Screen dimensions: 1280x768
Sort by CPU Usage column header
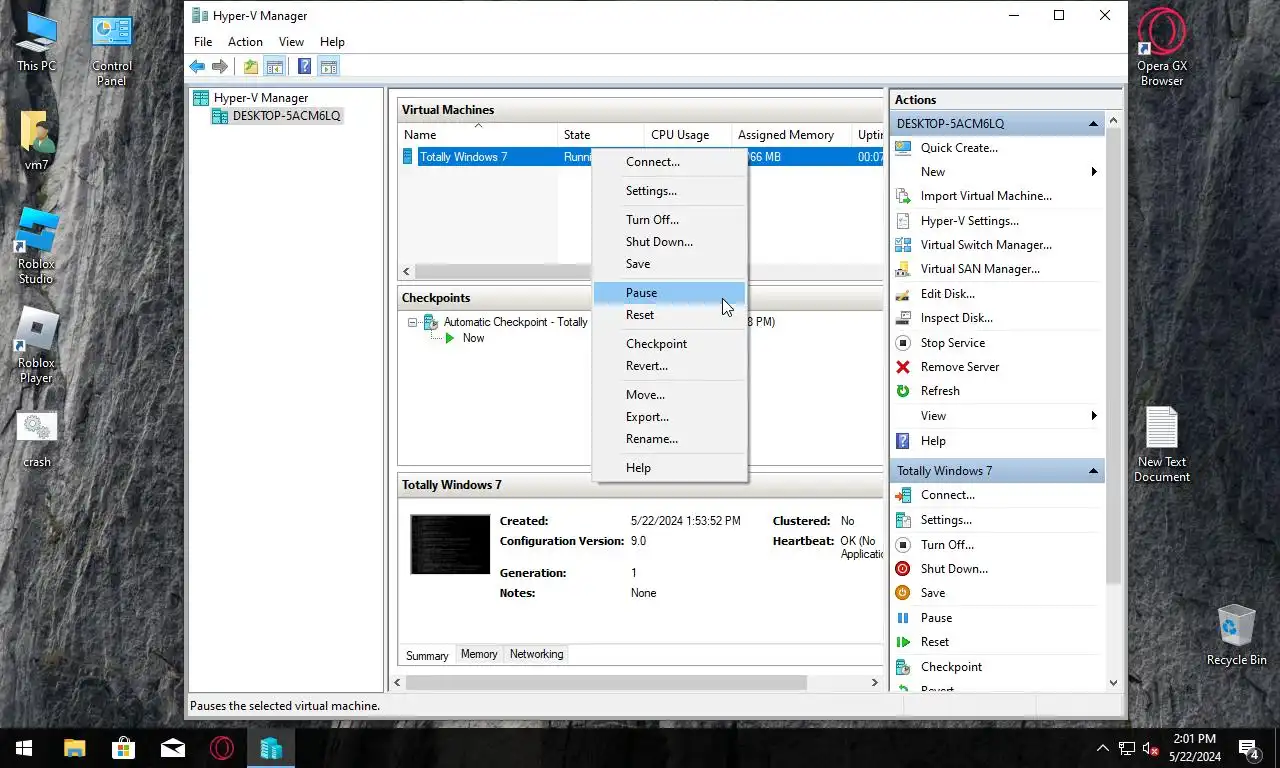click(x=687, y=135)
